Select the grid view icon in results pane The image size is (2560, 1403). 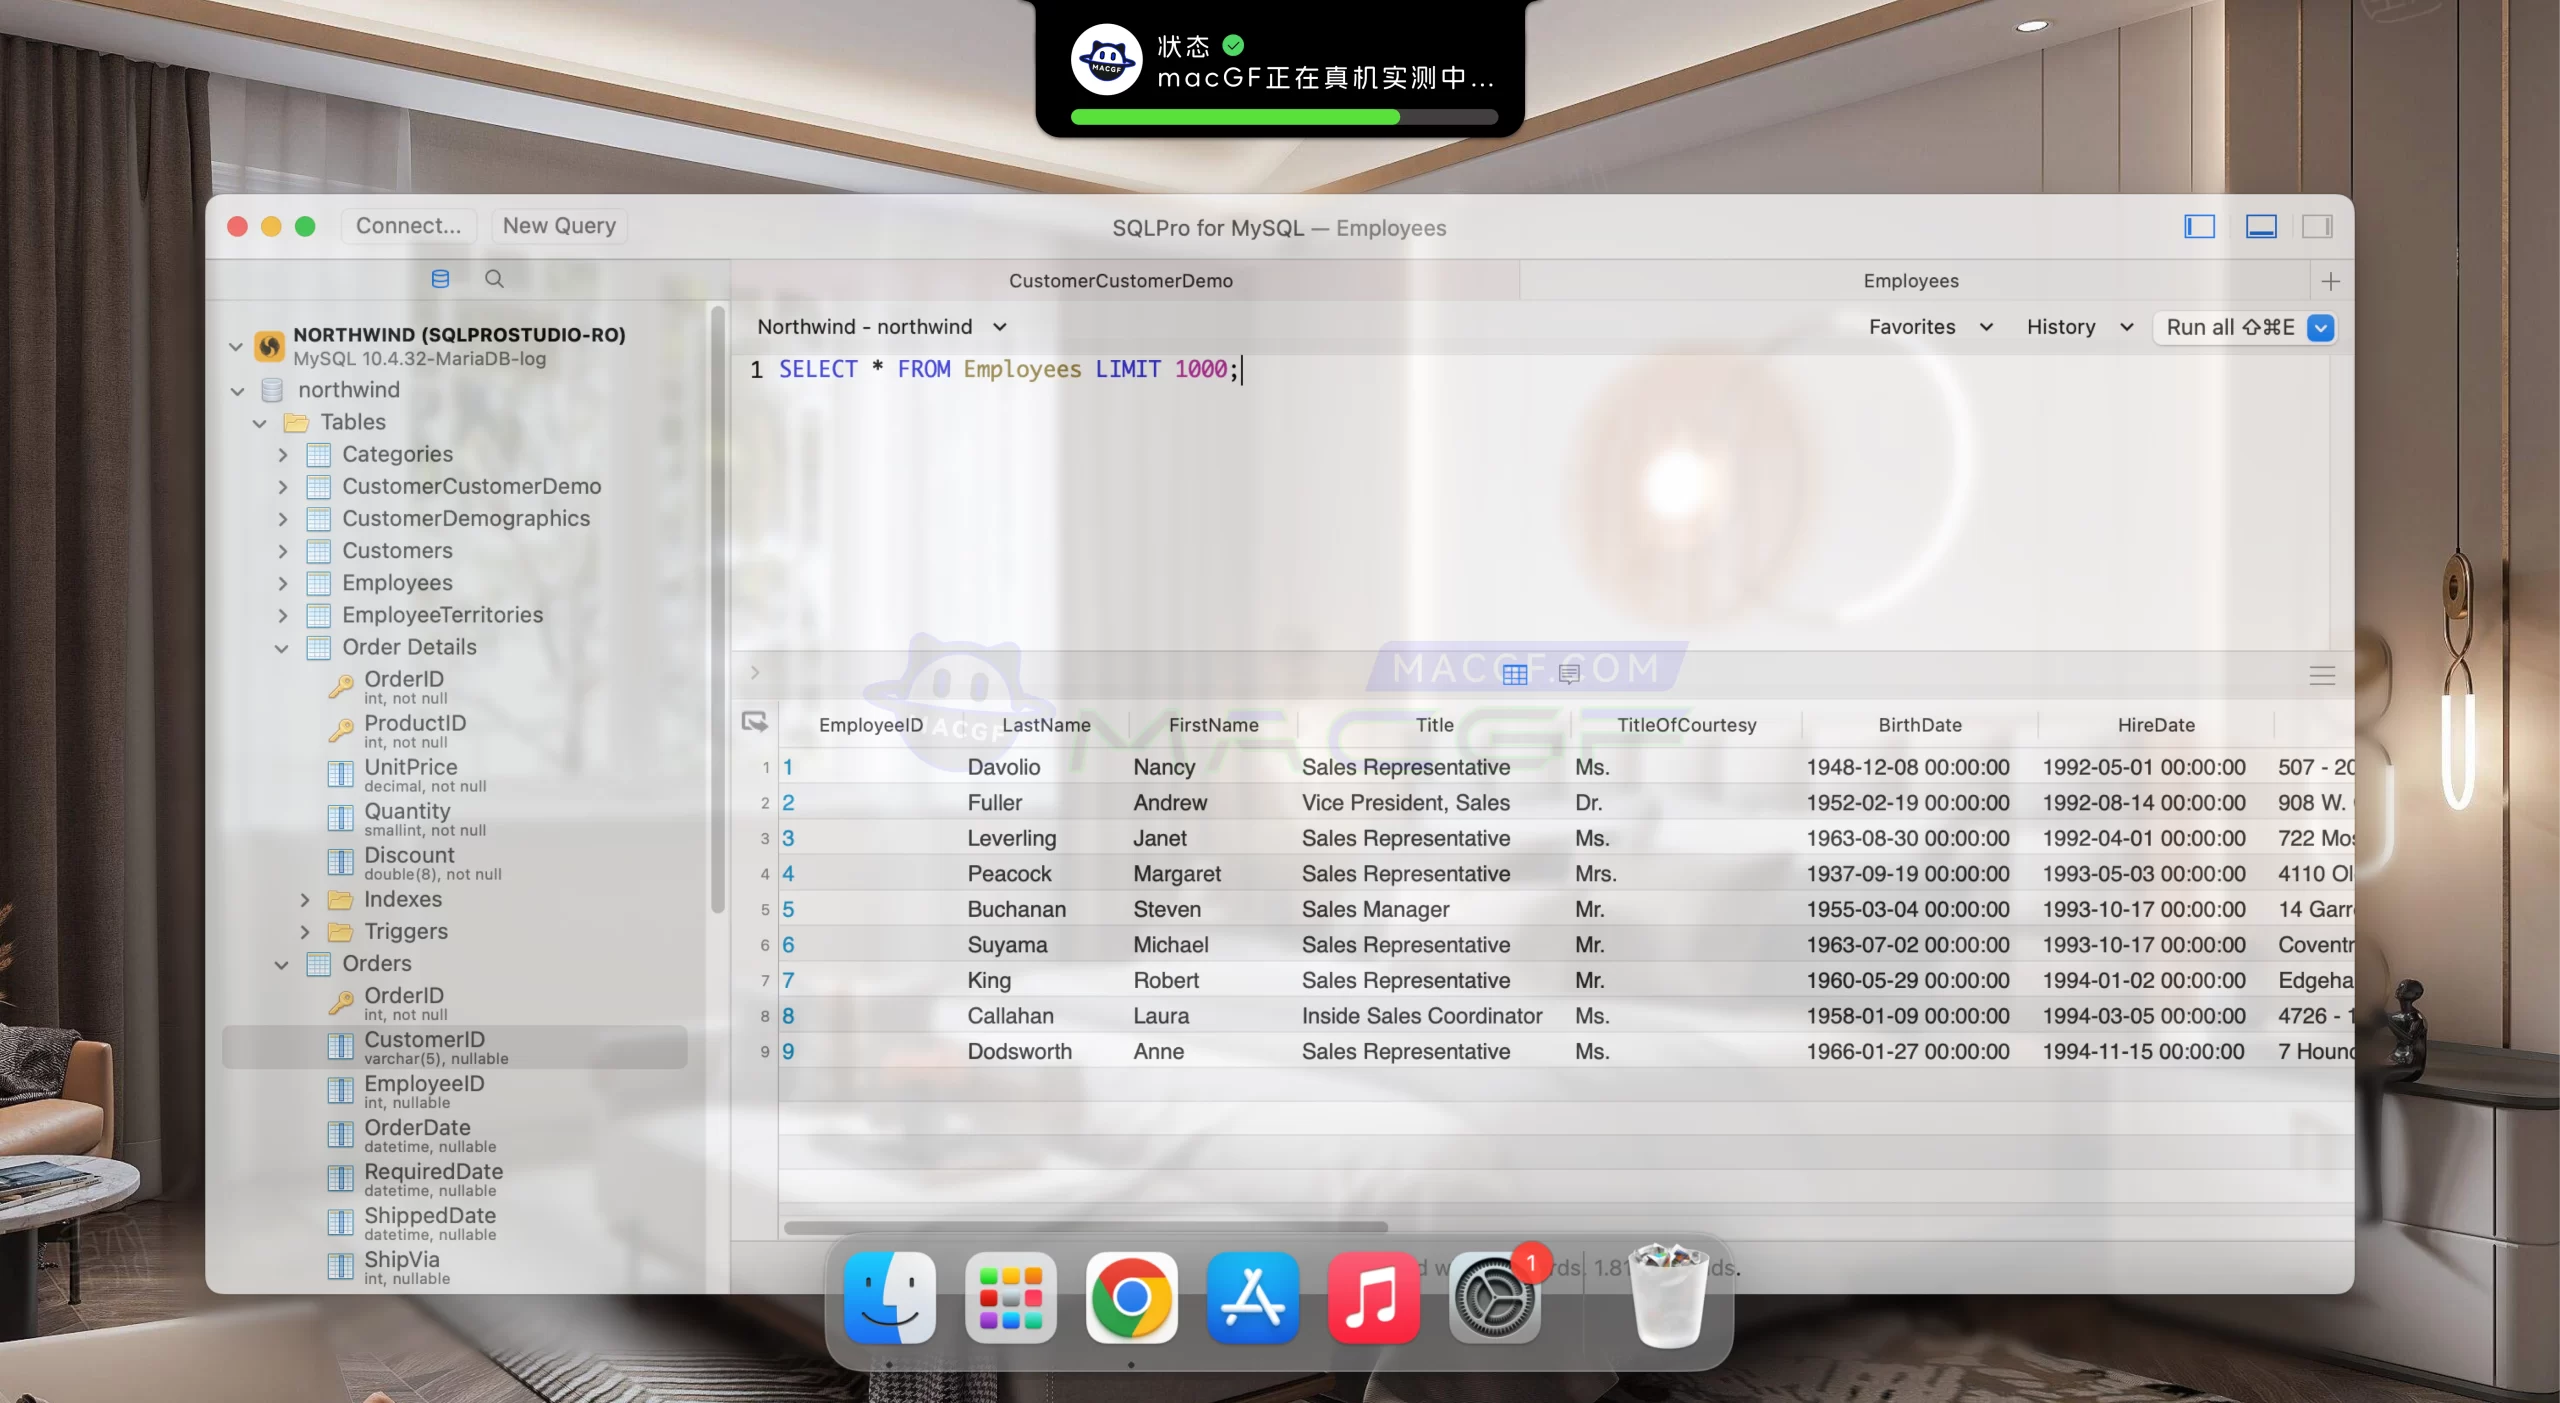1515,673
